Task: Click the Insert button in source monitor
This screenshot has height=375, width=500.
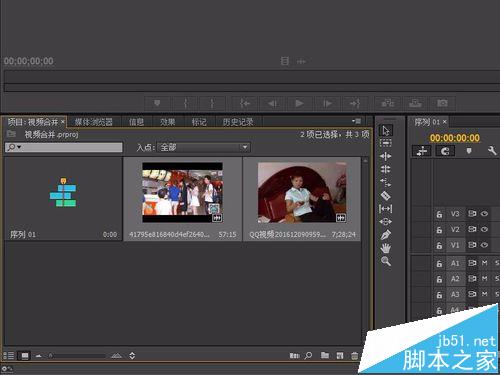Action: 388,104
